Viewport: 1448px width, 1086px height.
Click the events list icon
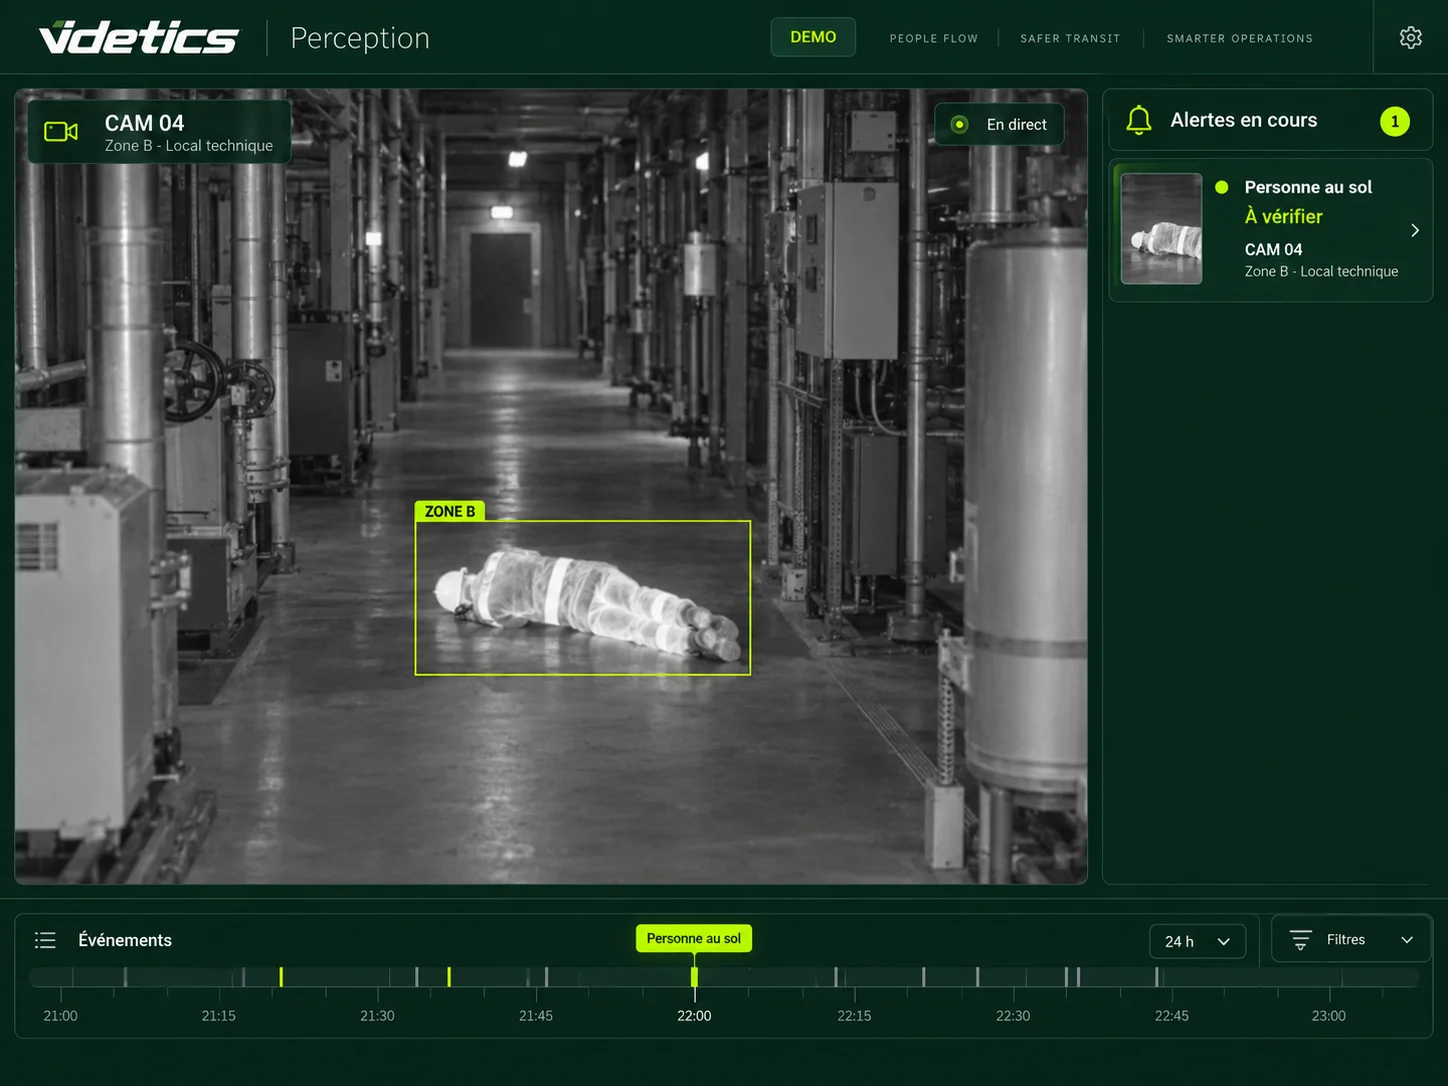pos(45,940)
